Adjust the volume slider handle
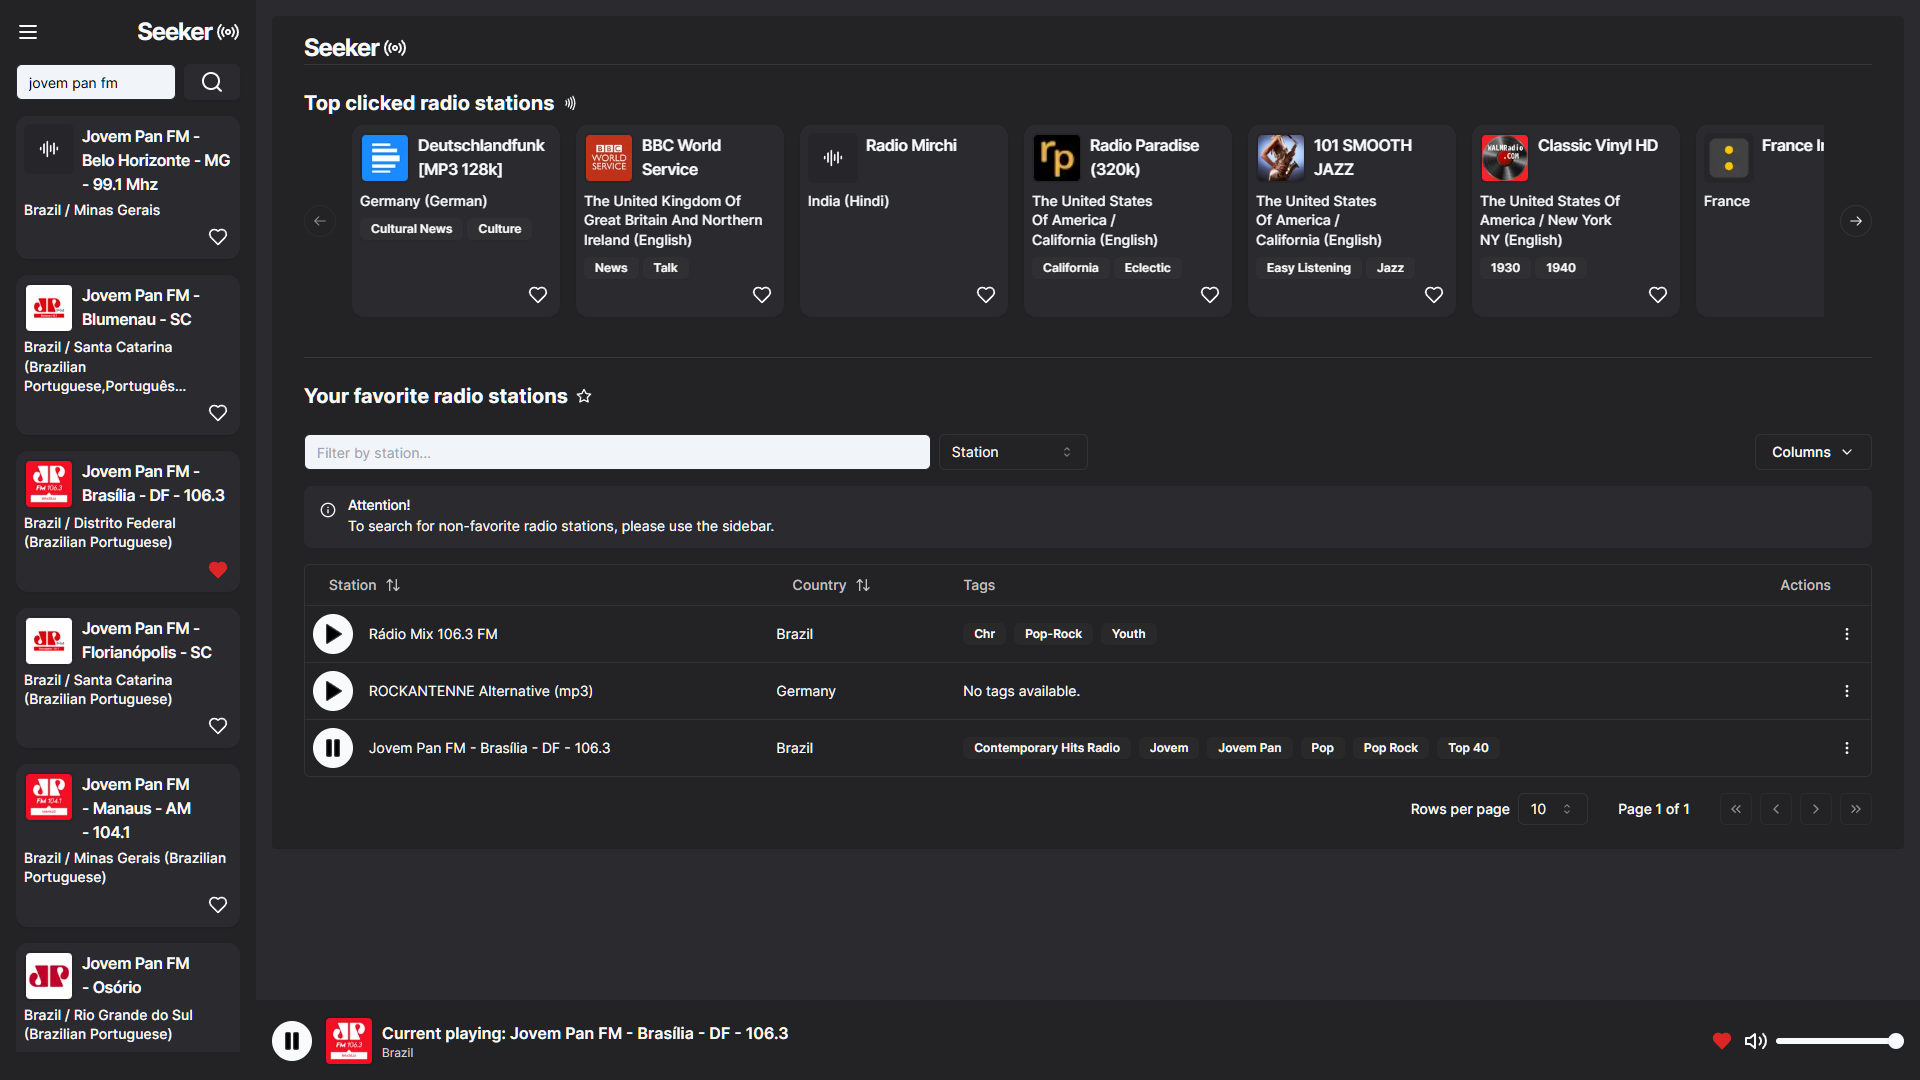This screenshot has width=1920, height=1080. pyautogui.click(x=1895, y=1041)
